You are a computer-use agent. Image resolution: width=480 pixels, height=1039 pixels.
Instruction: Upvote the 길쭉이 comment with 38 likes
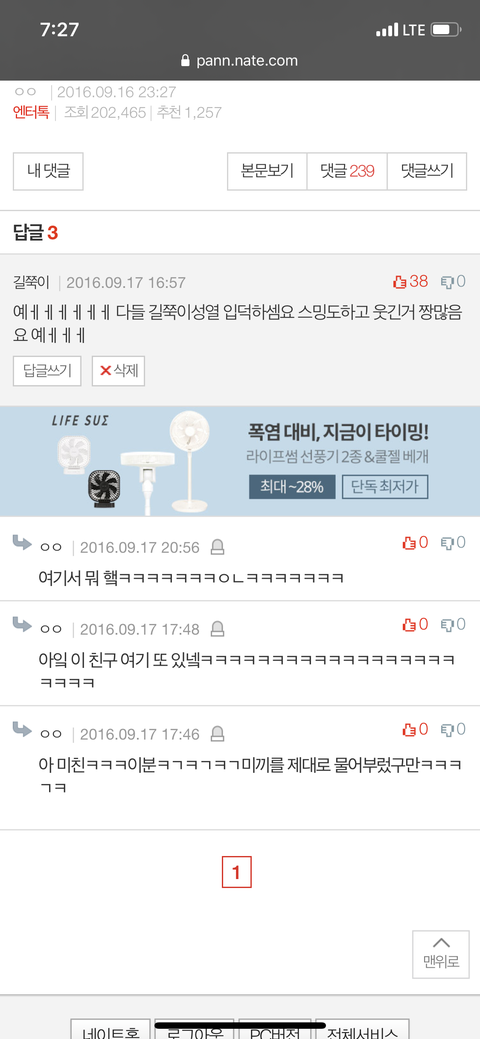coord(411,282)
